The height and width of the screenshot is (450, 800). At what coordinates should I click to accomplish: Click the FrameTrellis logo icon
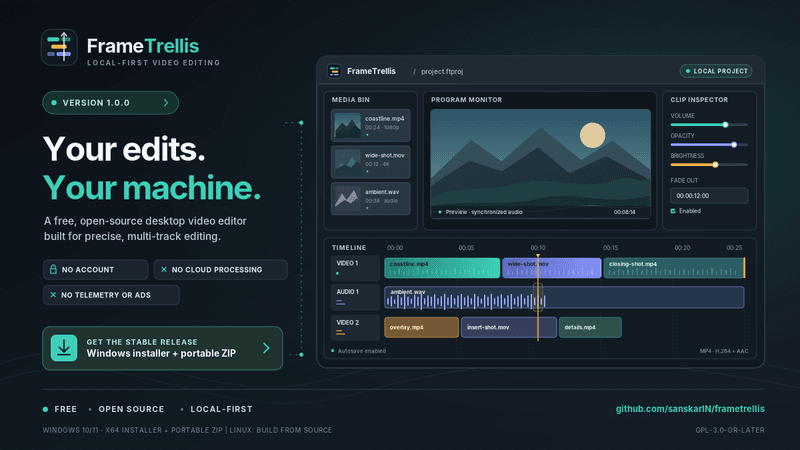click(x=59, y=47)
